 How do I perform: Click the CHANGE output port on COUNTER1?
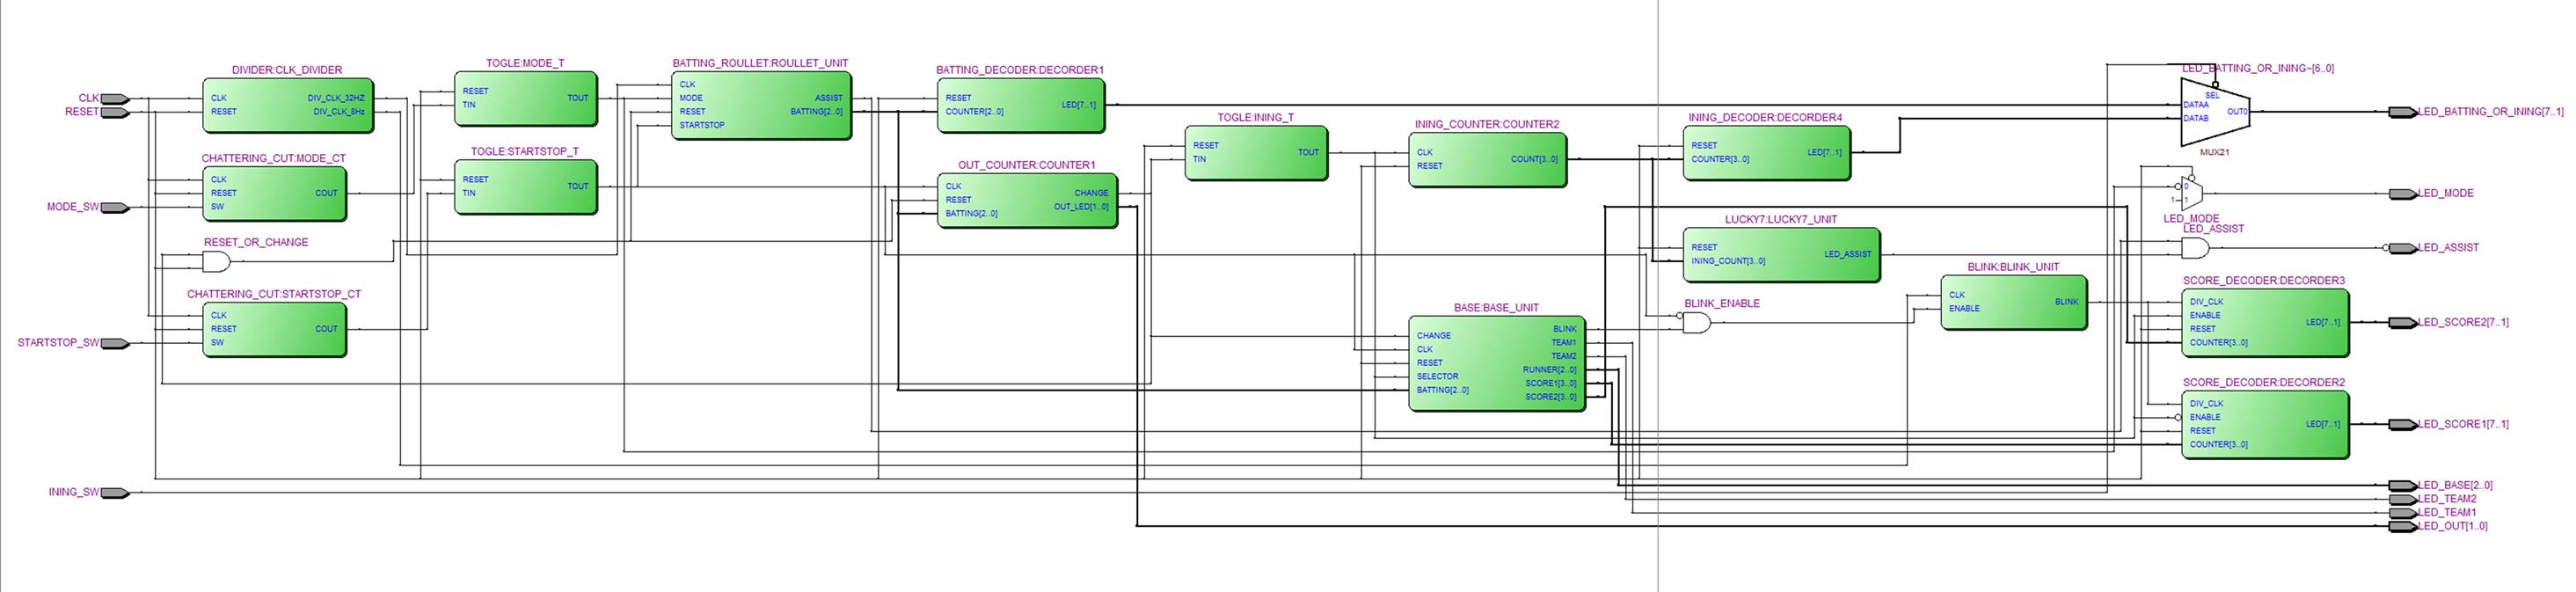(1091, 193)
